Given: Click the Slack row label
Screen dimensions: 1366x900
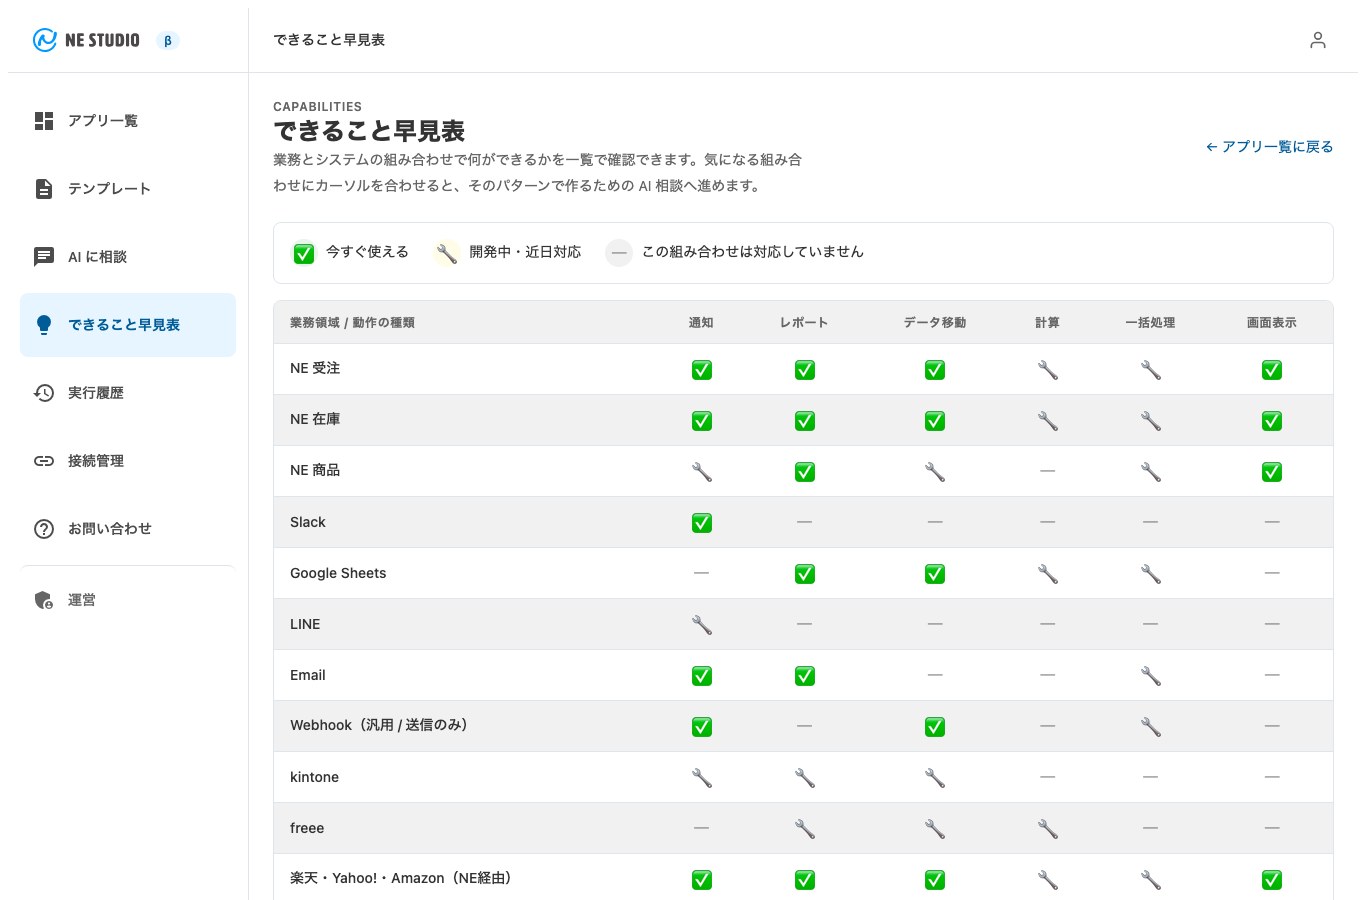Looking at the screenshot, I should coord(308,522).
